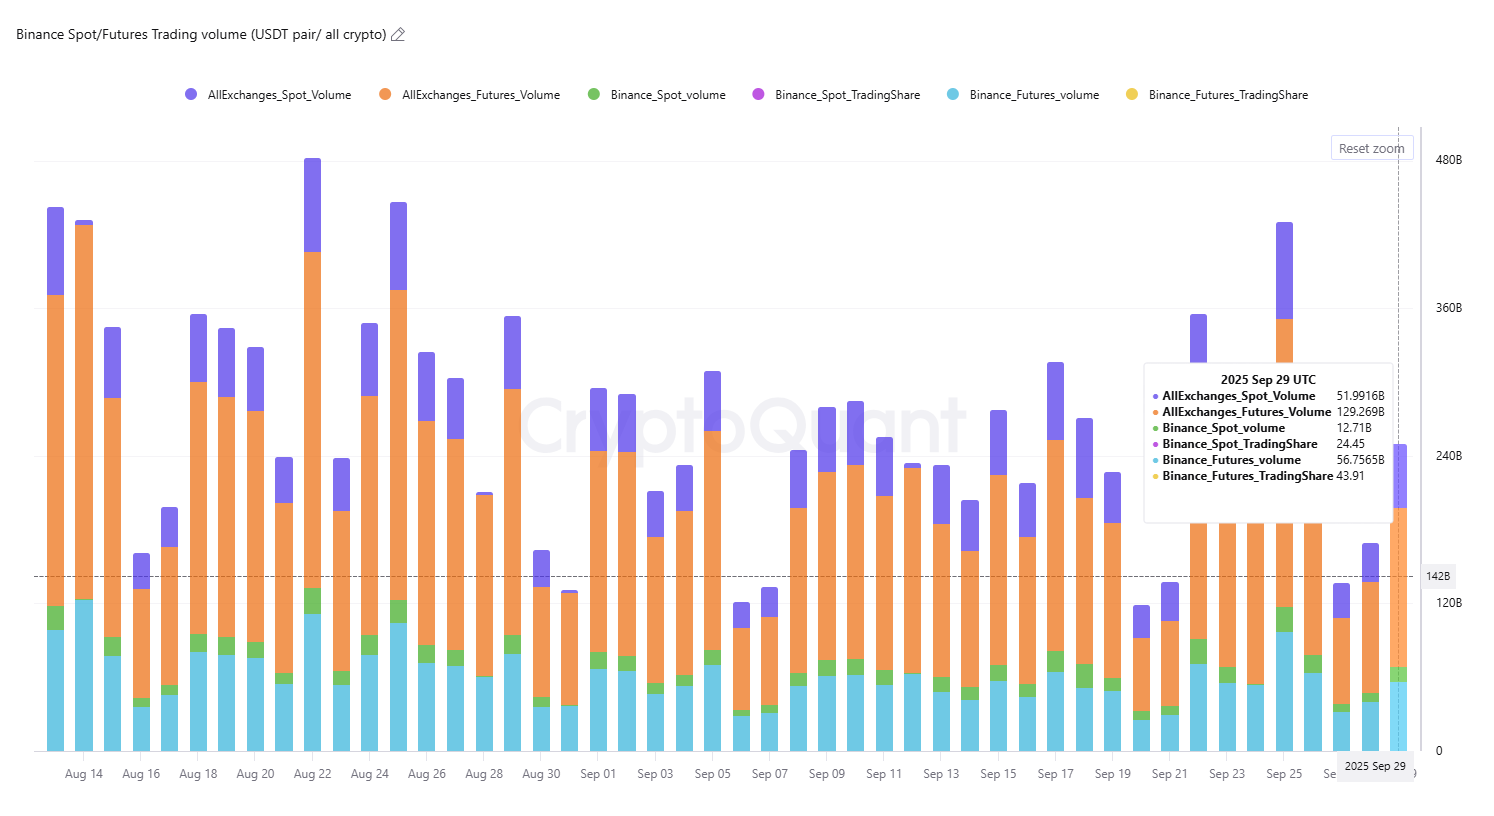Click the edit pencil icon beside chart title

[x=398, y=35]
